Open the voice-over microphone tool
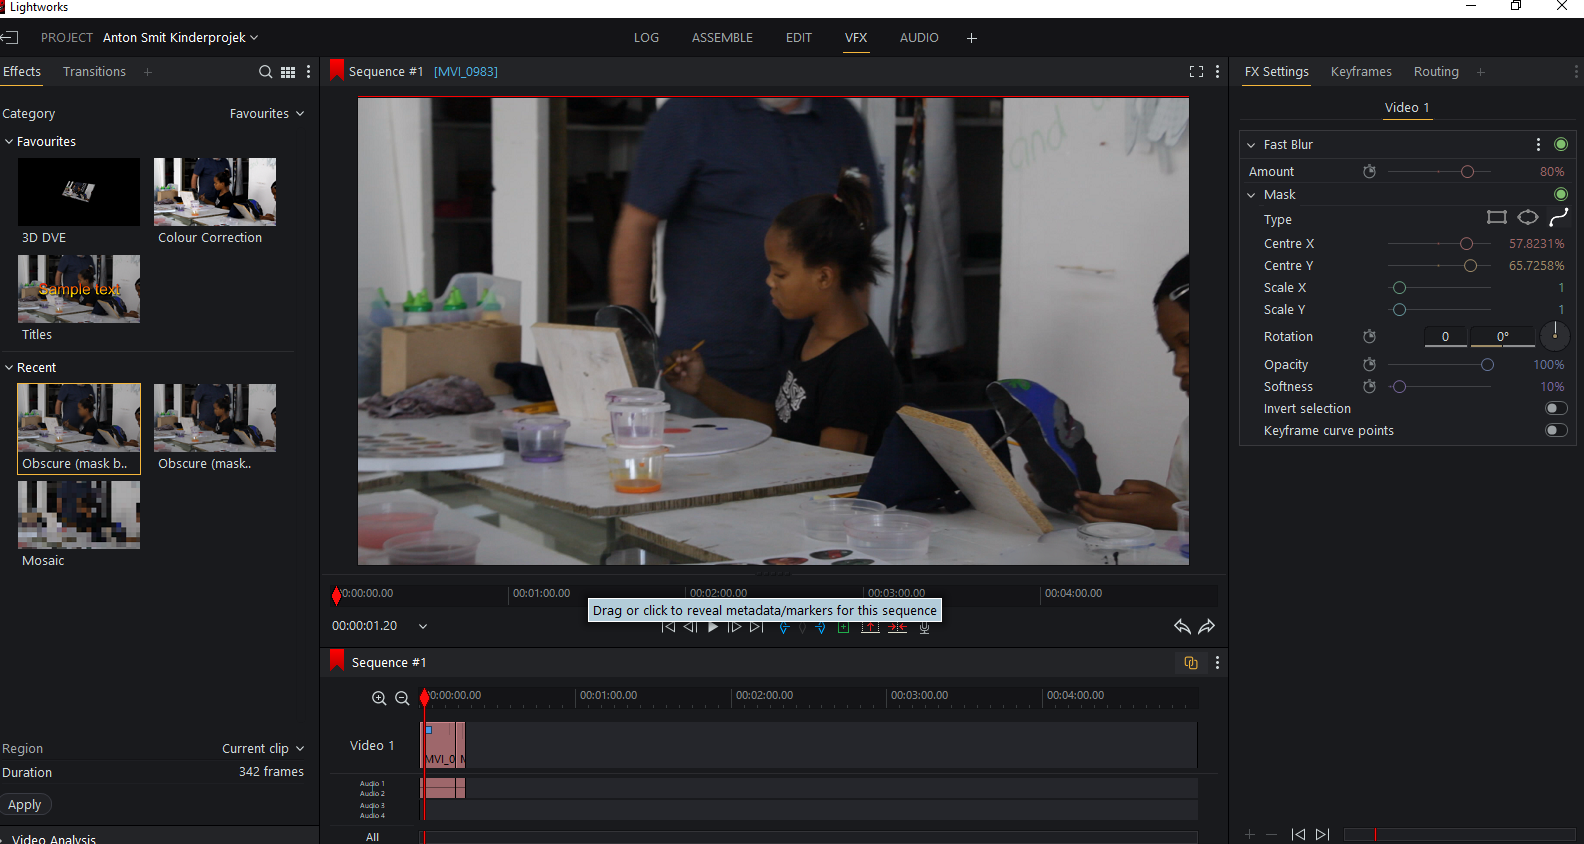1584x844 pixels. (x=925, y=628)
